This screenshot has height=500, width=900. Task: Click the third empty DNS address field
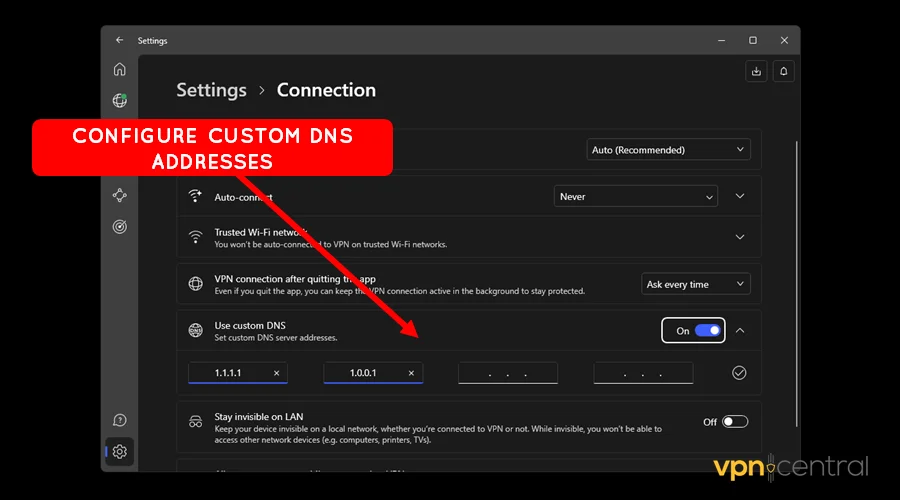tap(508, 373)
